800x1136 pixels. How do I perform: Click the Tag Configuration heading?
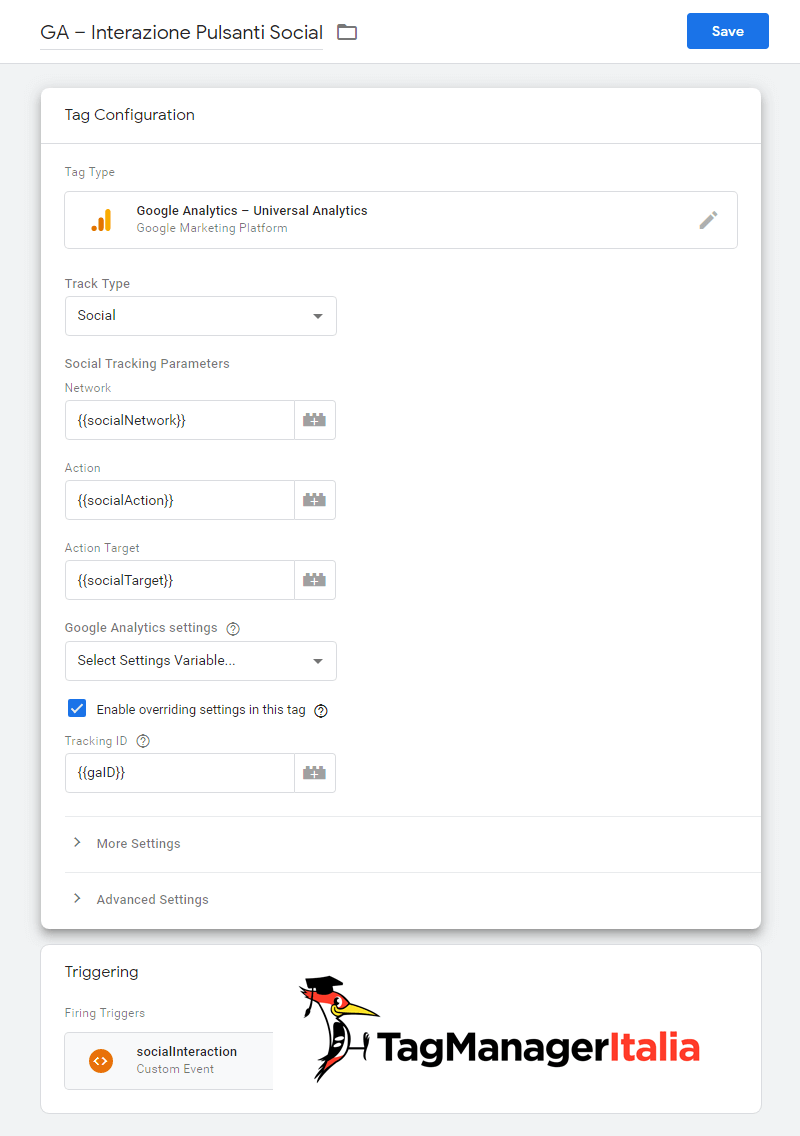pos(130,114)
